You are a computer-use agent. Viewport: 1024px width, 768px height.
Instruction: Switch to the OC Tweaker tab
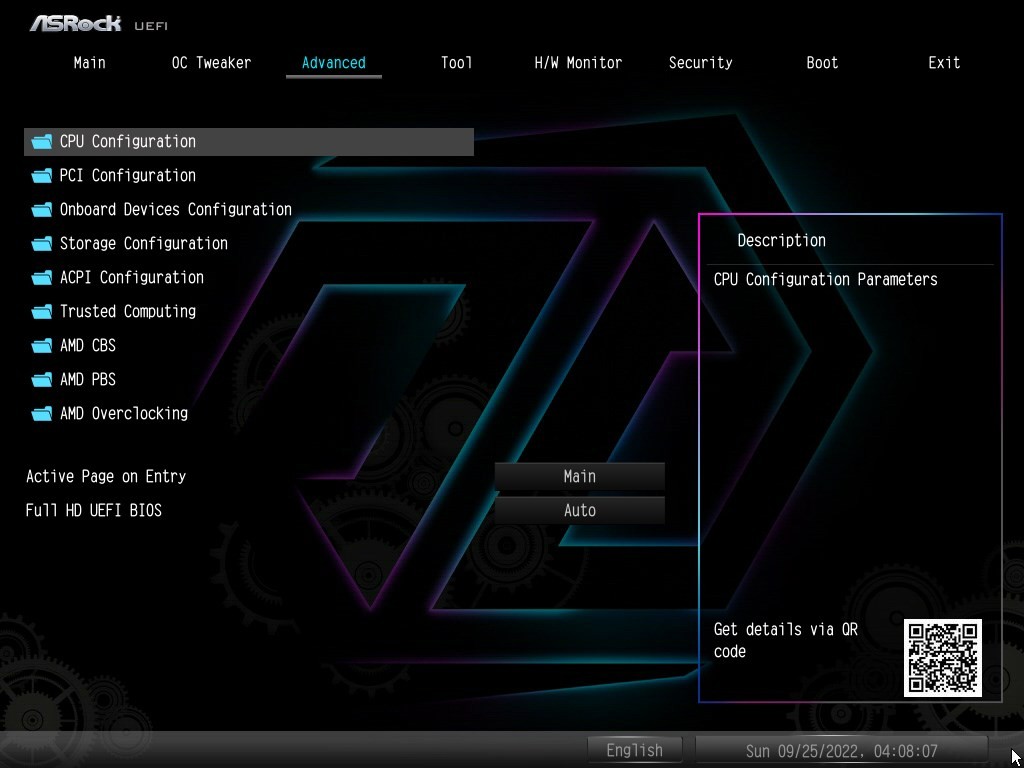[x=211, y=63]
